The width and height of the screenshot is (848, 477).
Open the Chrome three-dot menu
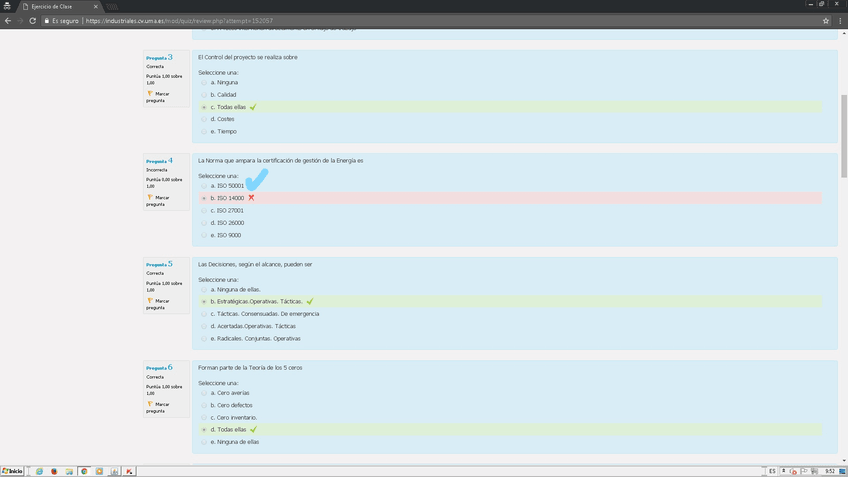[x=841, y=20]
